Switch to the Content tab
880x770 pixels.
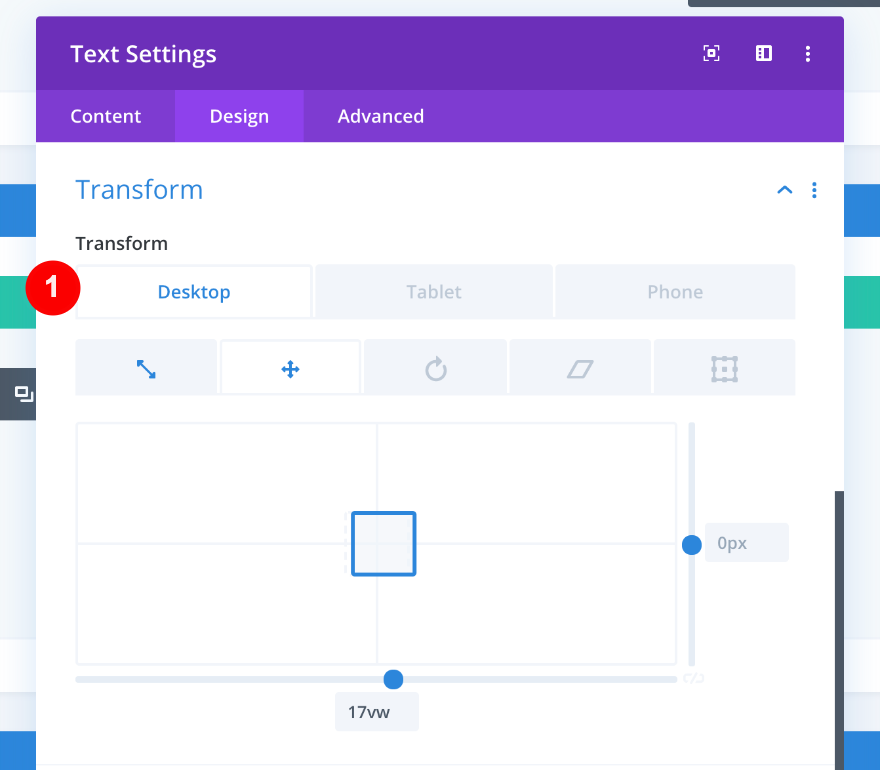click(x=105, y=116)
